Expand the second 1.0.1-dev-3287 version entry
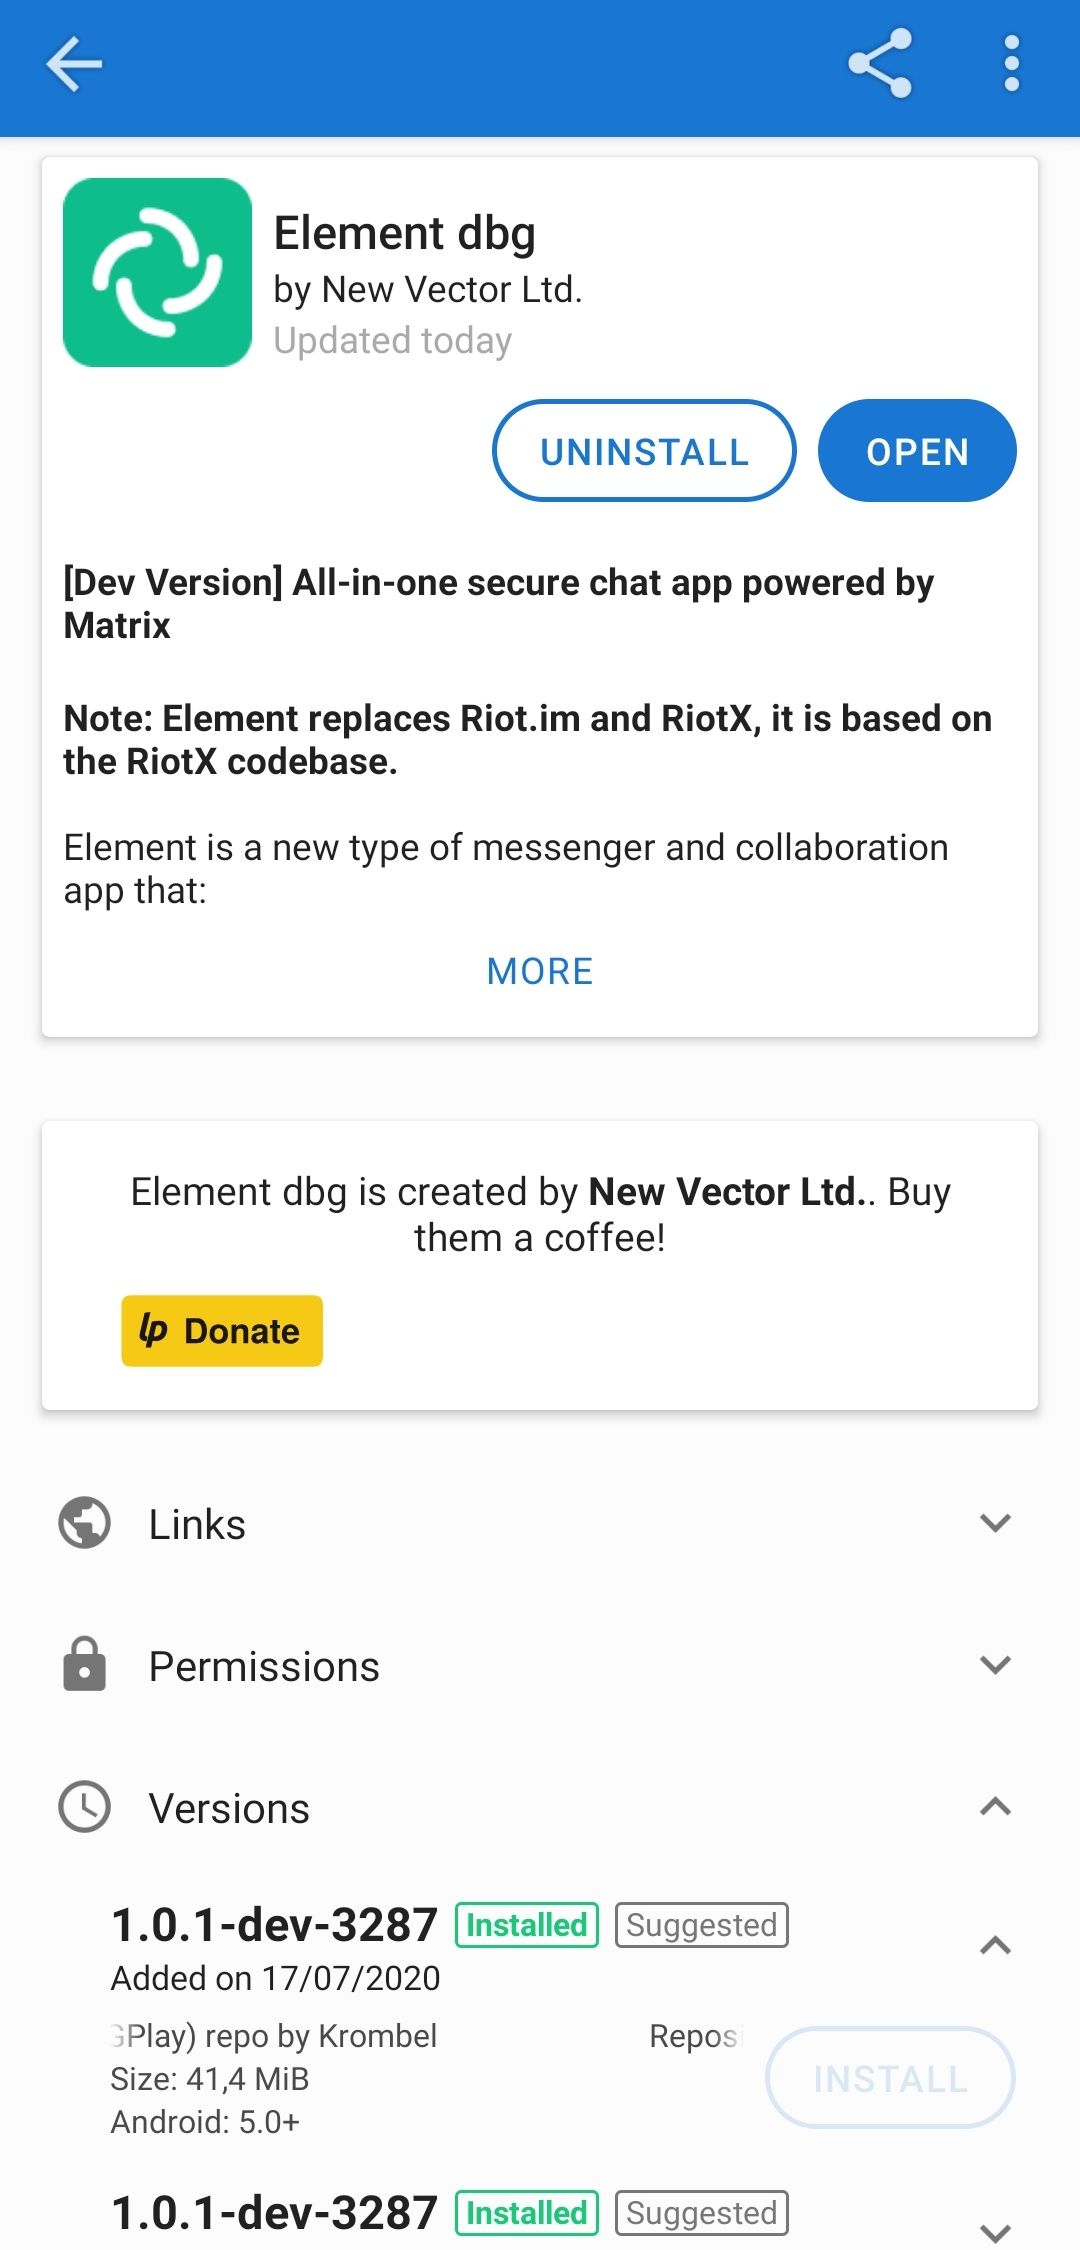 click(x=995, y=2231)
